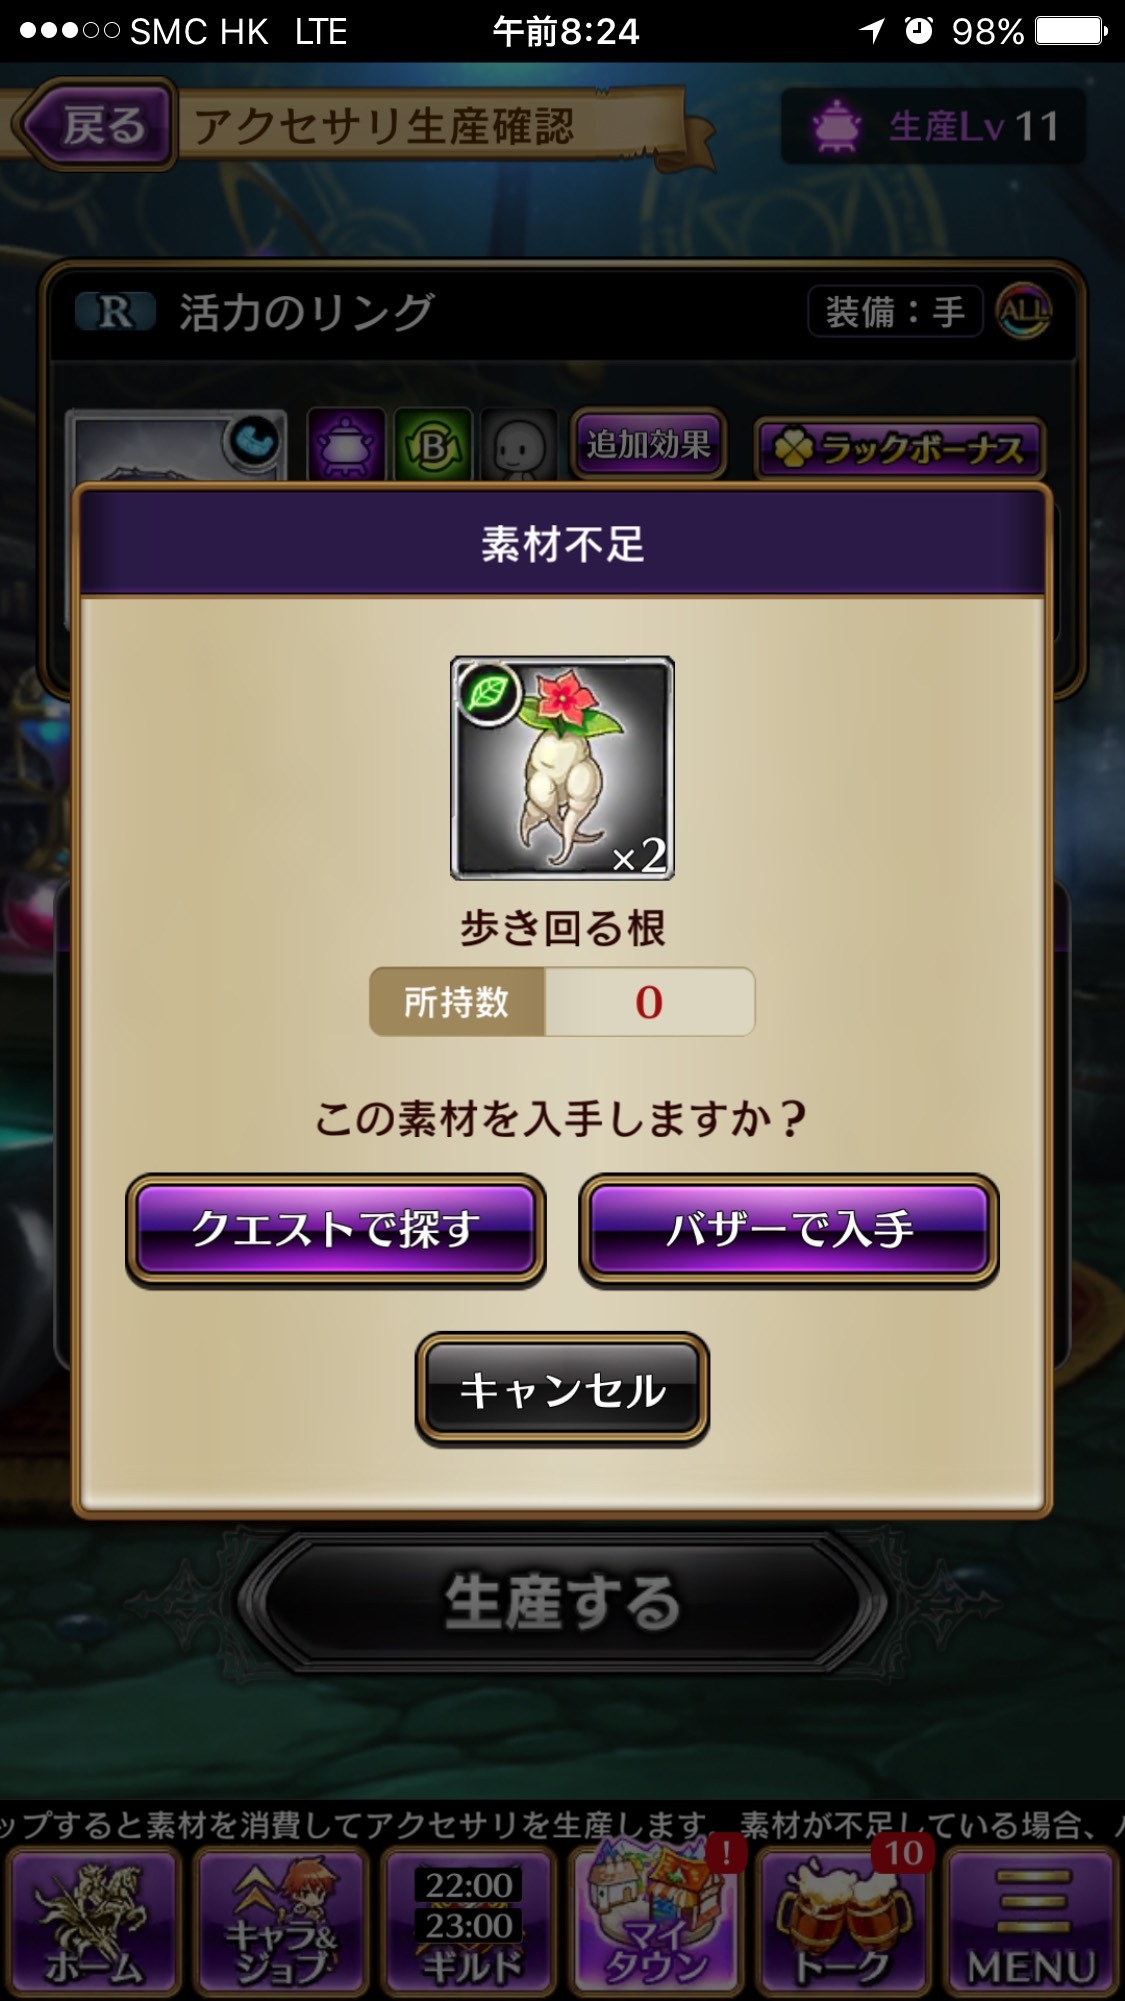Tap the 生産する produce button
The width and height of the screenshot is (1125, 2001).
click(x=562, y=1602)
